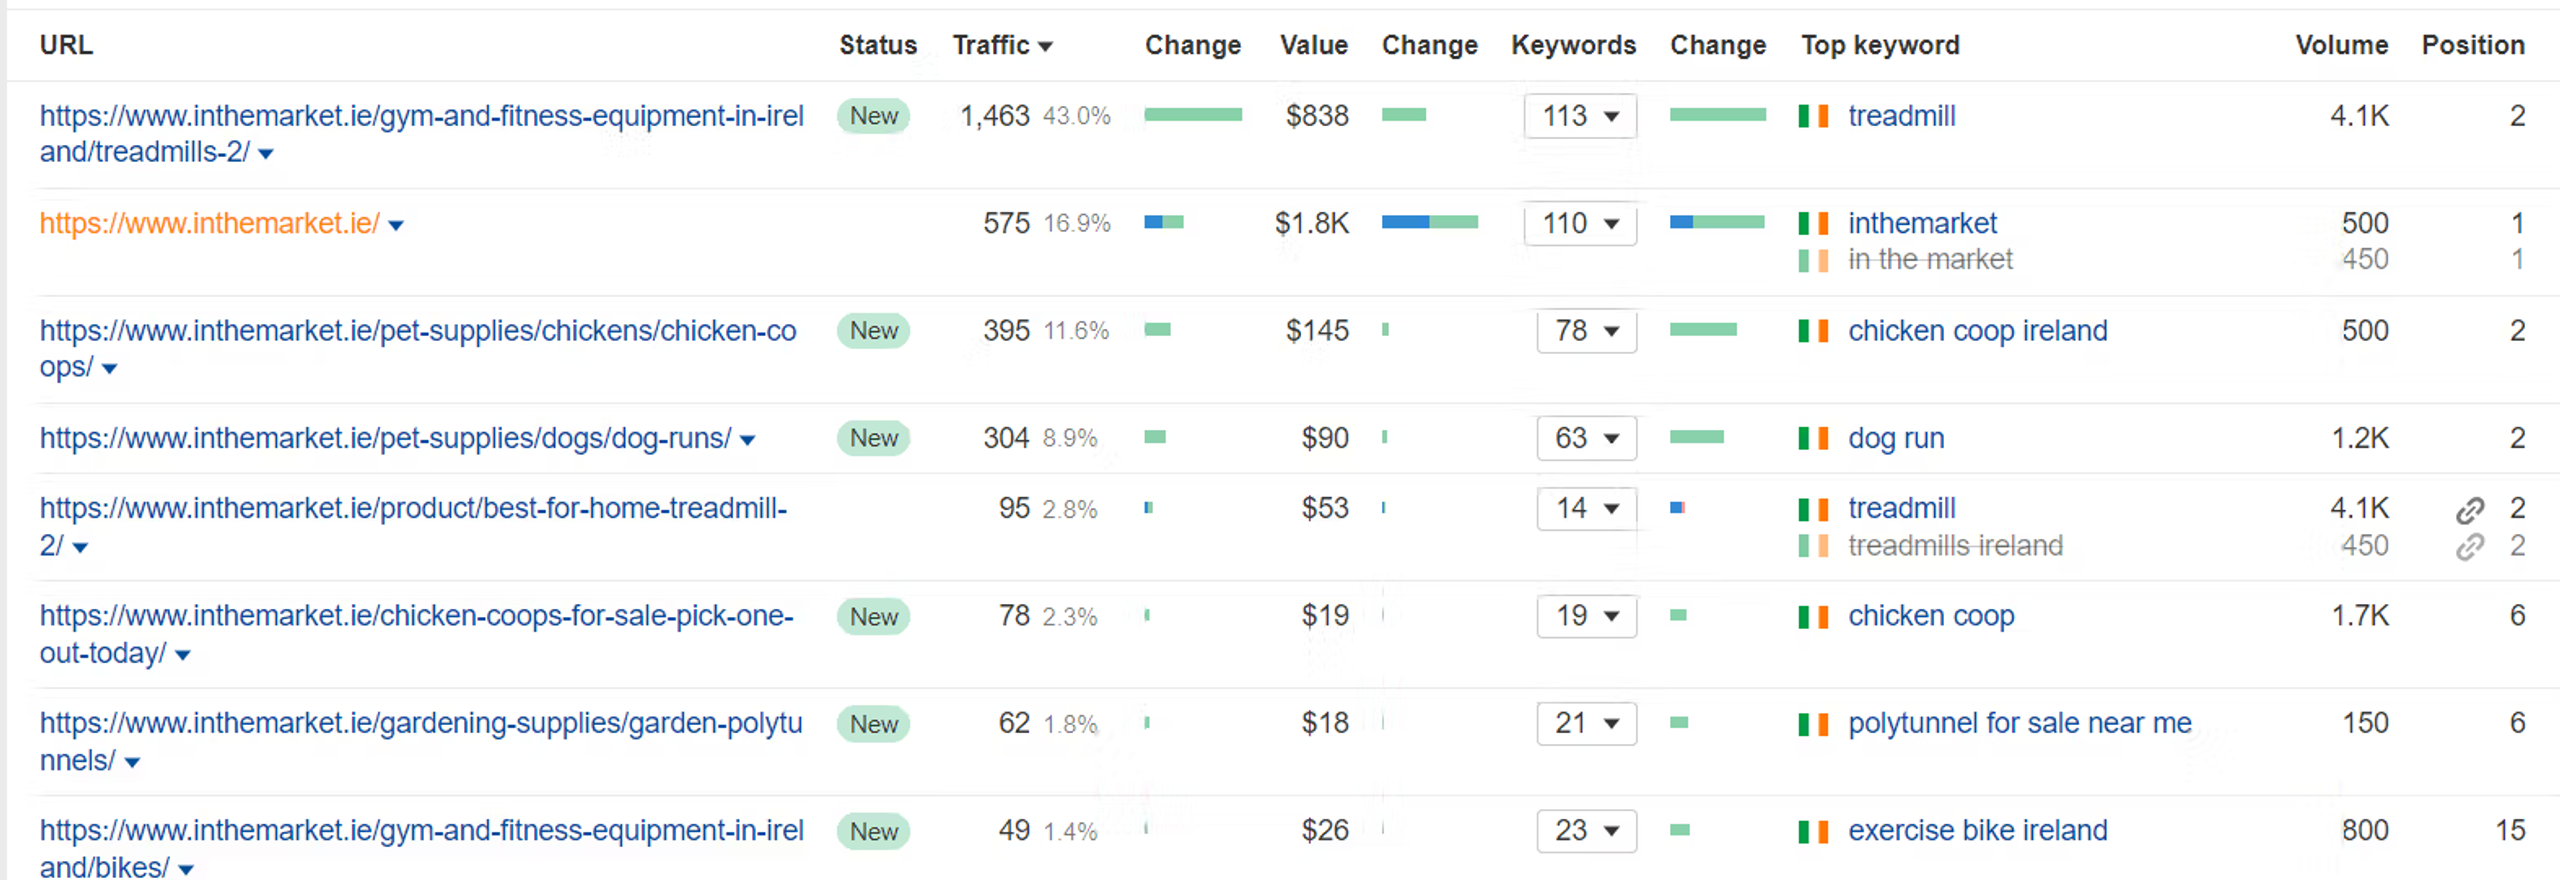Image resolution: width=2560 pixels, height=880 pixels.
Task: Open the URL caret menu for the dog-runs page
Action: pos(747,440)
